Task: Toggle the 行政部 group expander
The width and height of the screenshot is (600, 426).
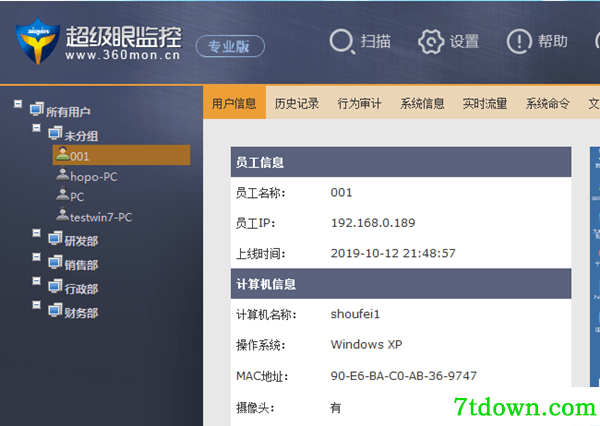Action: point(36,281)
